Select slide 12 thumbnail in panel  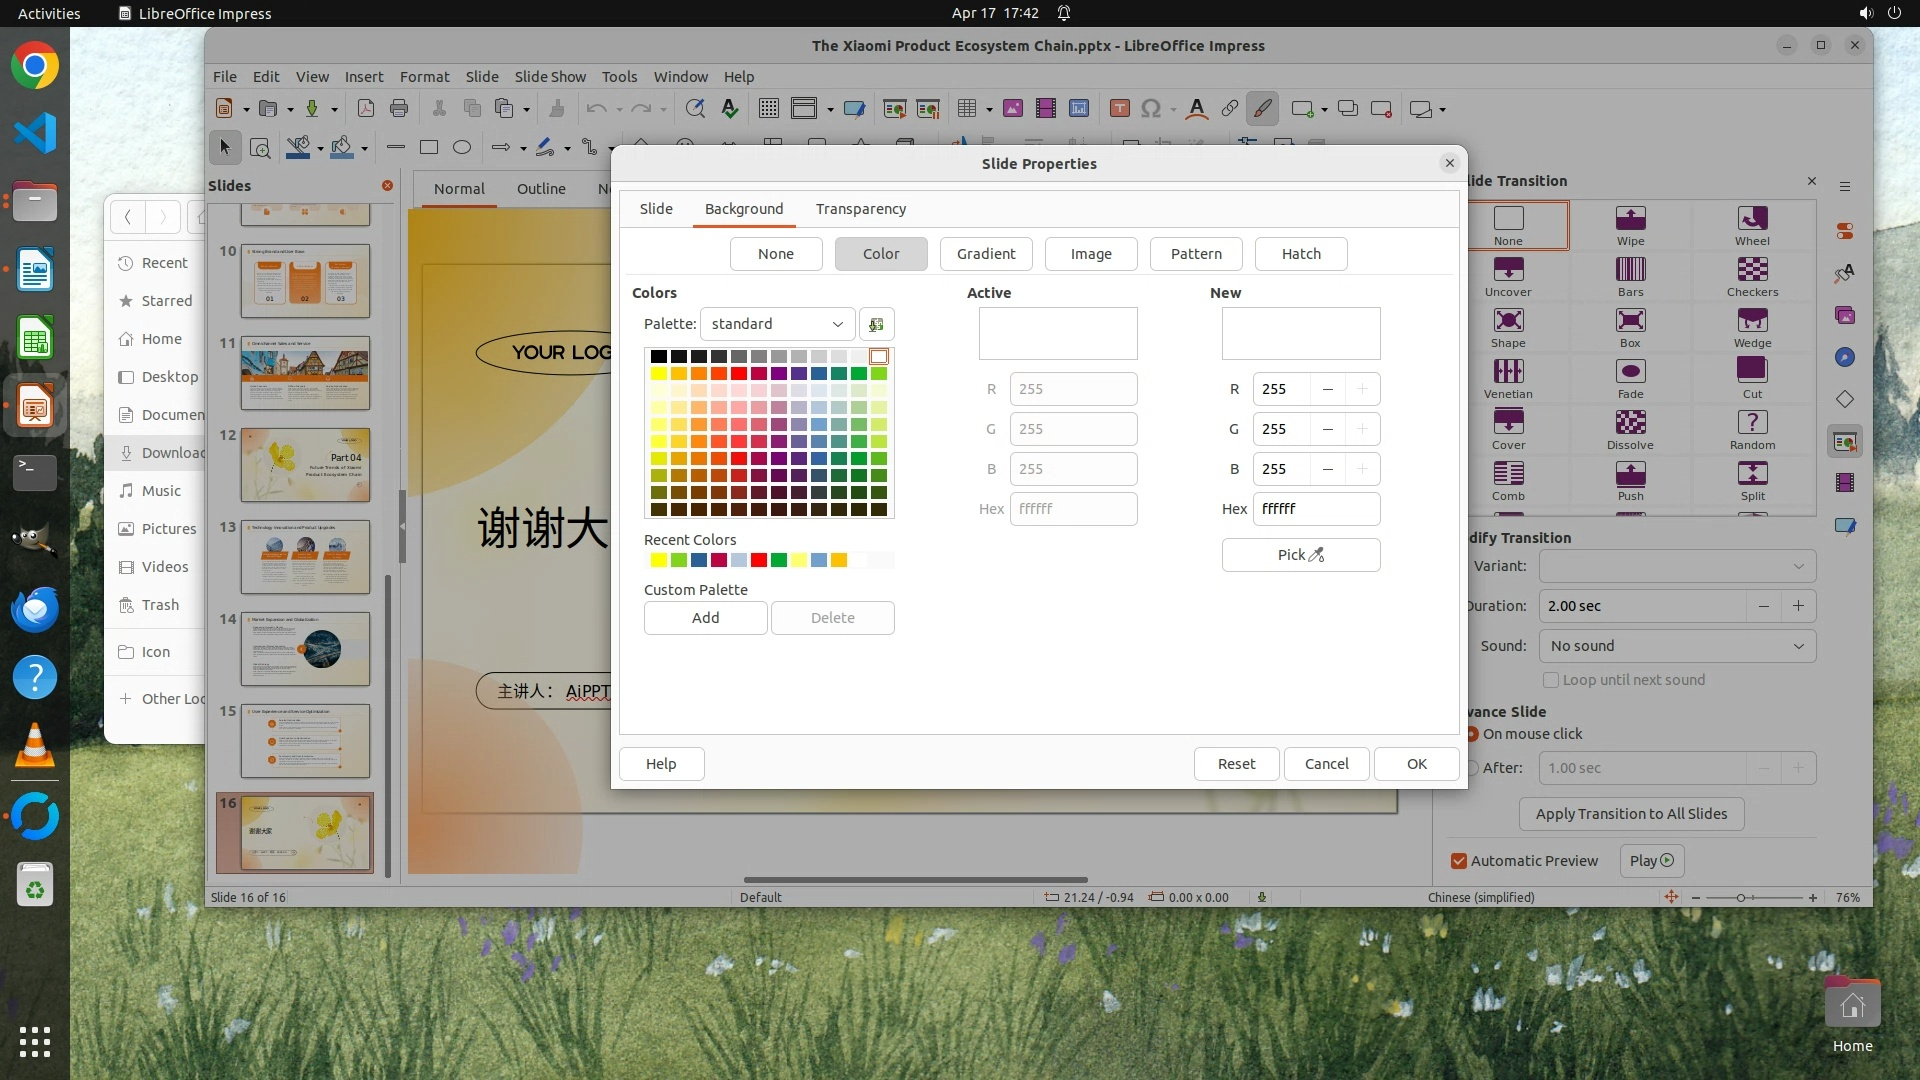click(305, 465)
